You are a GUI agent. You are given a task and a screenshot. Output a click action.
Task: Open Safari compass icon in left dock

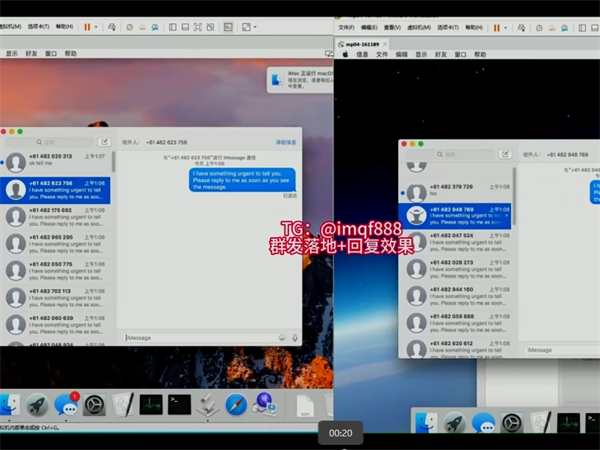(236, 405)
